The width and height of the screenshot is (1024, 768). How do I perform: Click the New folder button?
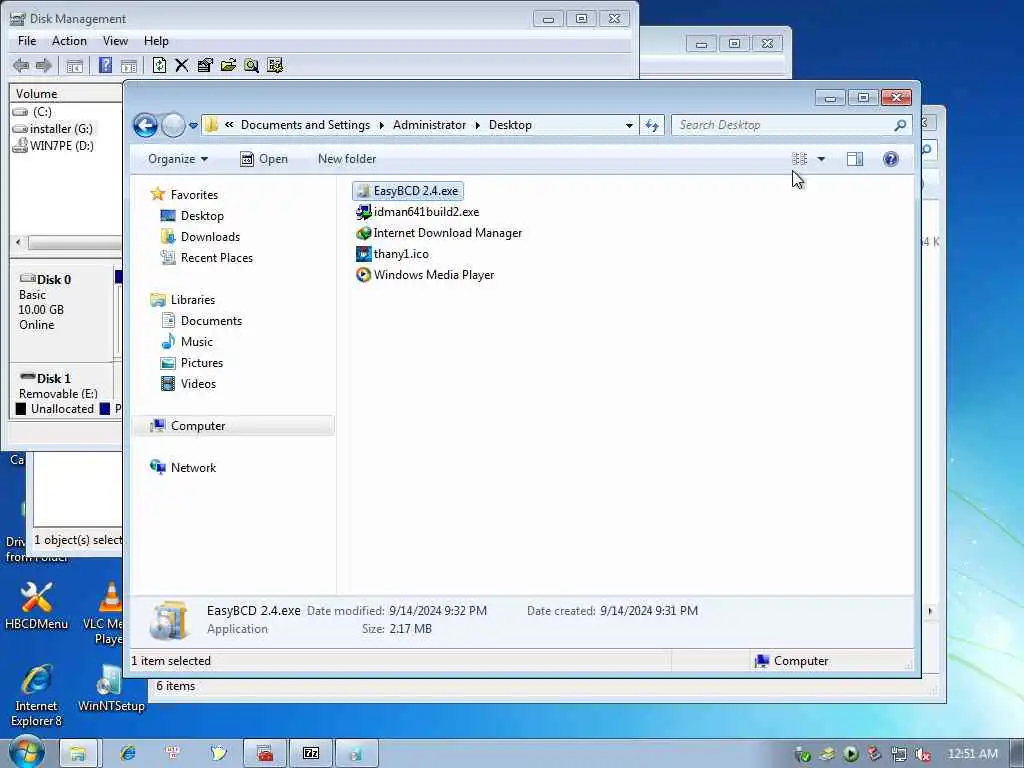(x=347, y=159)
